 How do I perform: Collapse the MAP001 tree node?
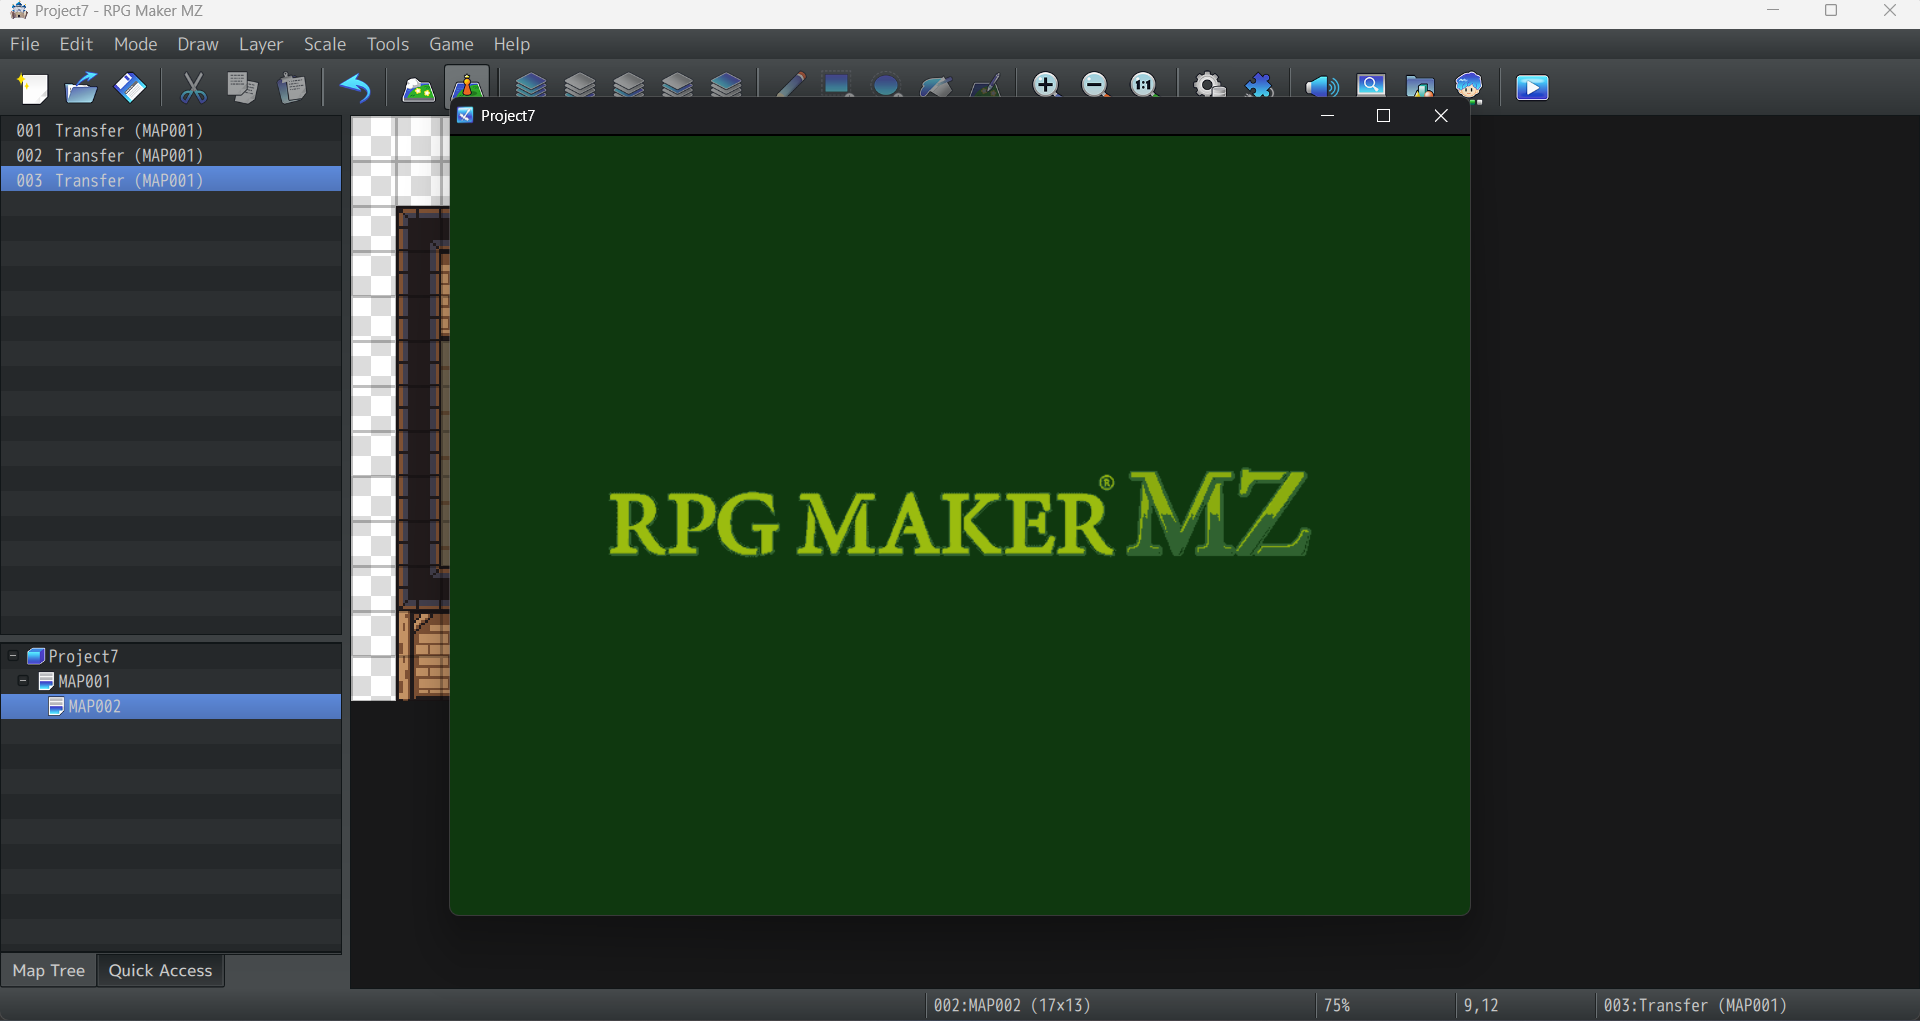(23, 681)
